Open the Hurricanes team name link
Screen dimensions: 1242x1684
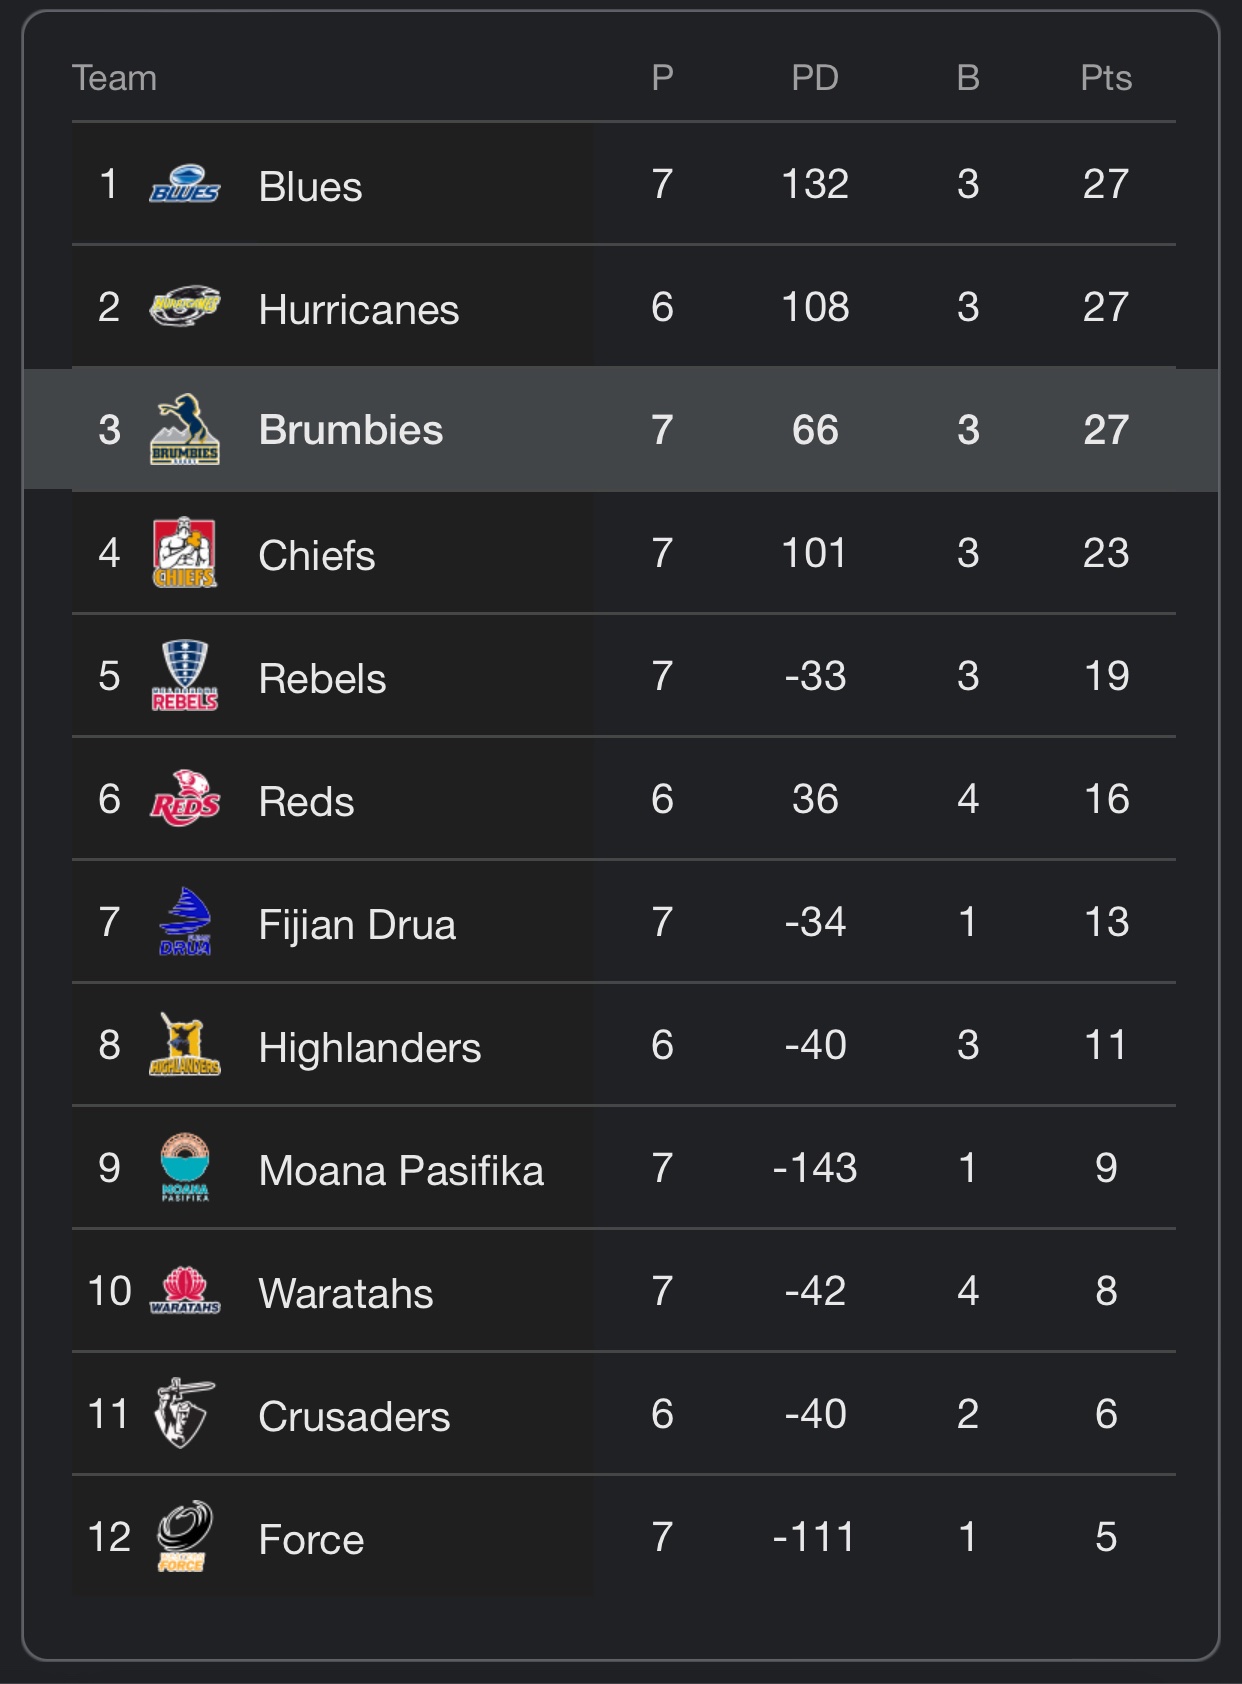358,310
